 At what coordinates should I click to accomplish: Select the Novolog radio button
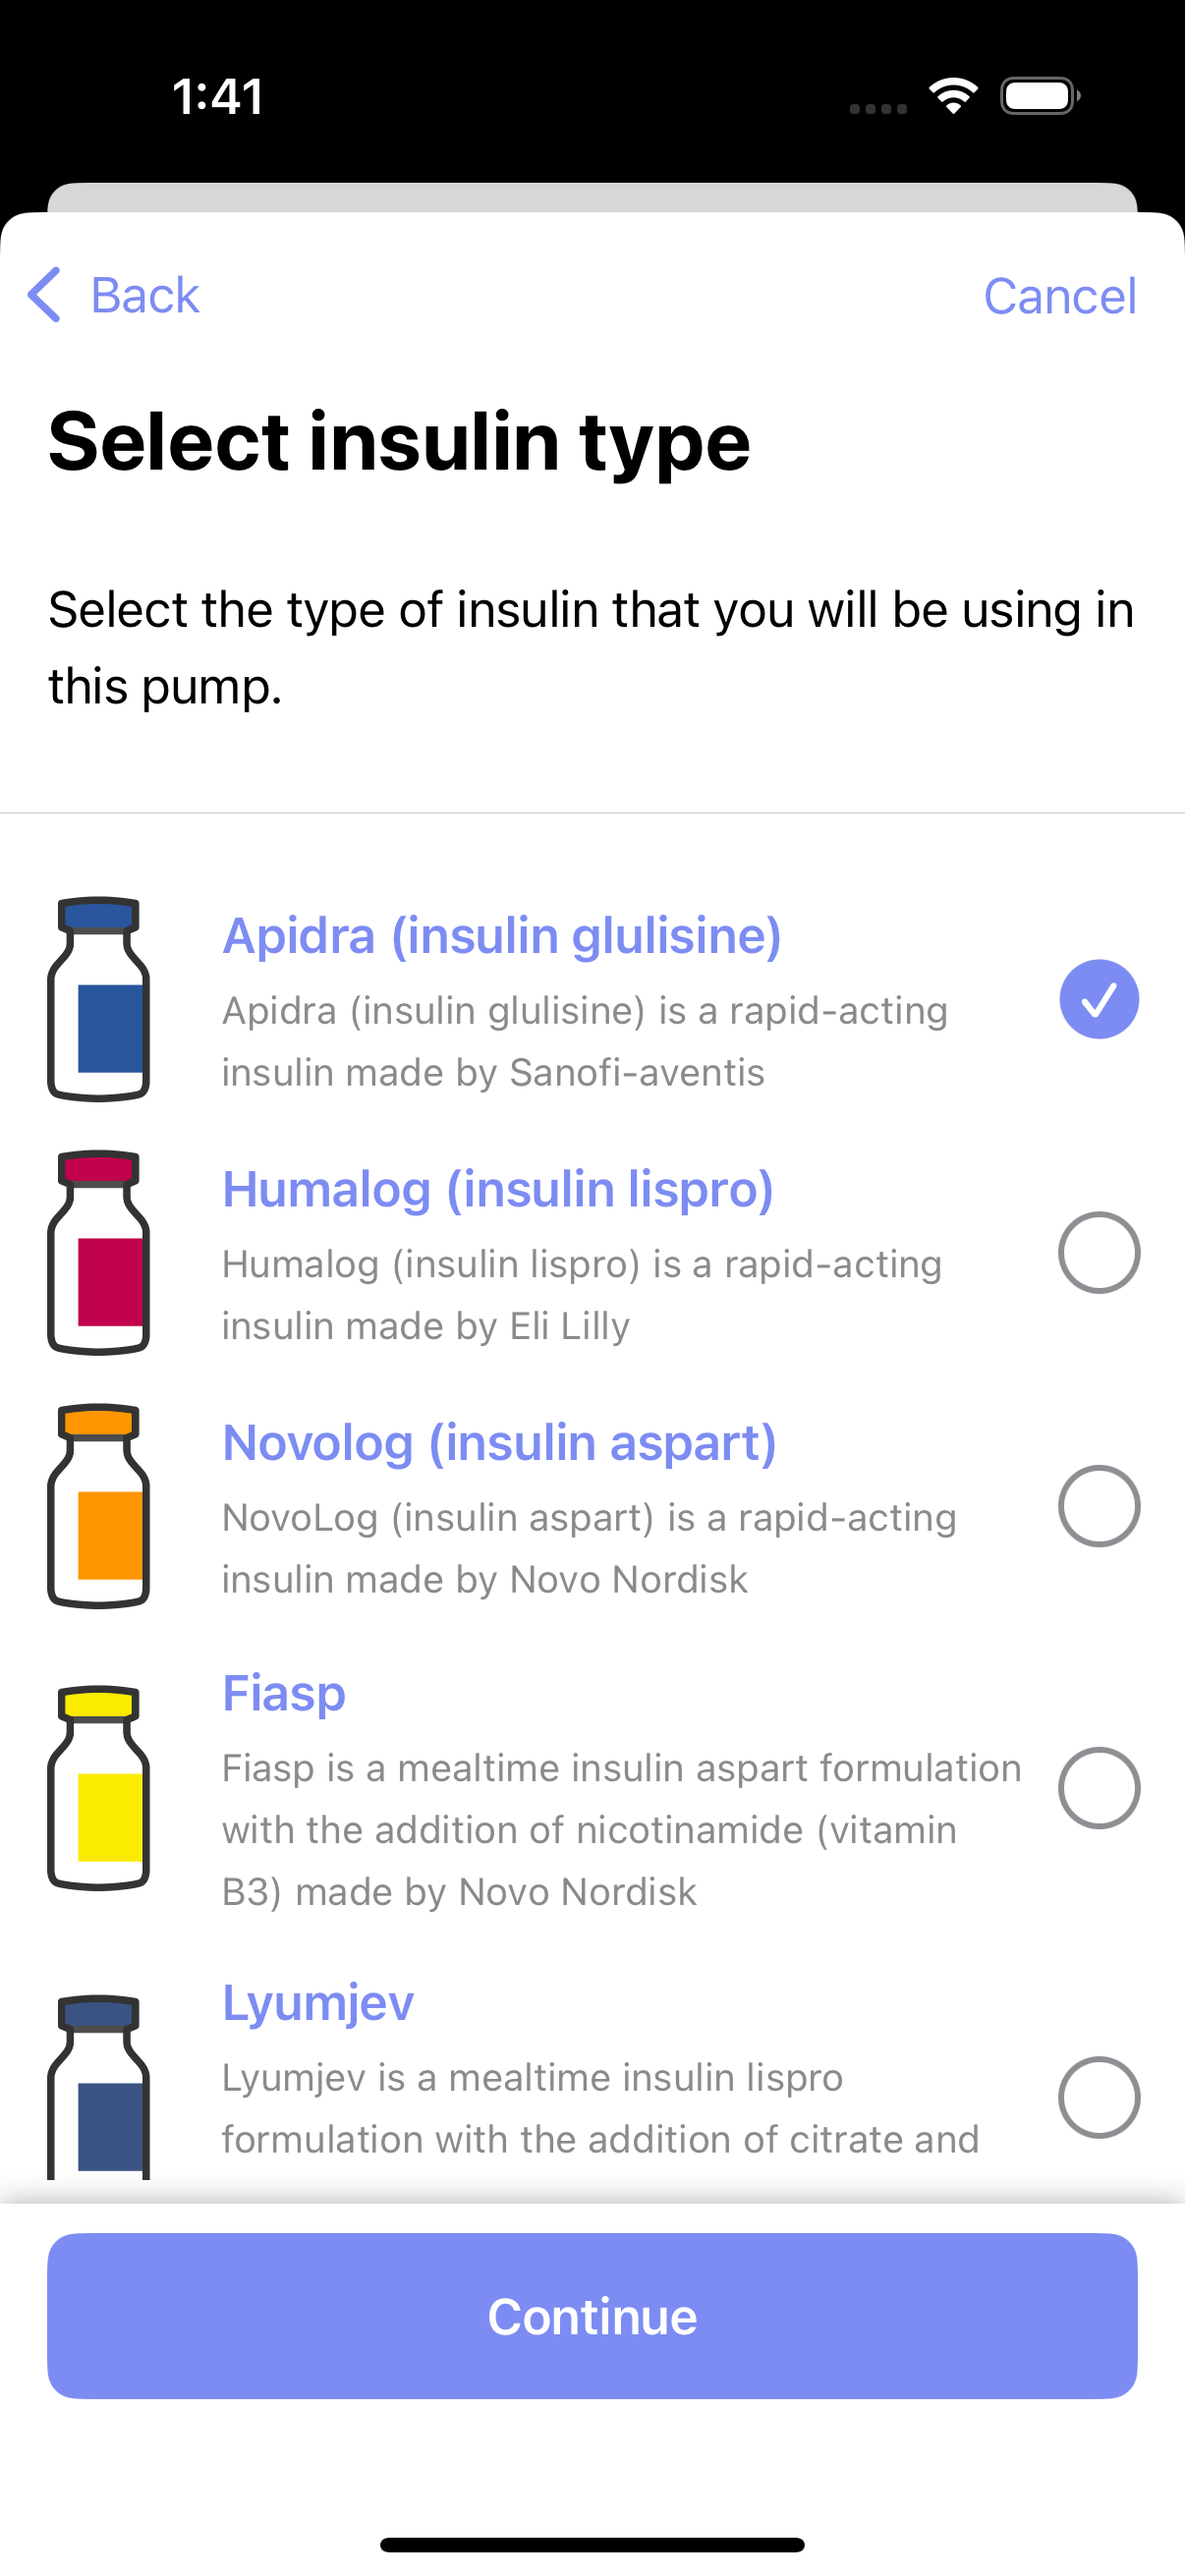[x=1099, y=1505]
